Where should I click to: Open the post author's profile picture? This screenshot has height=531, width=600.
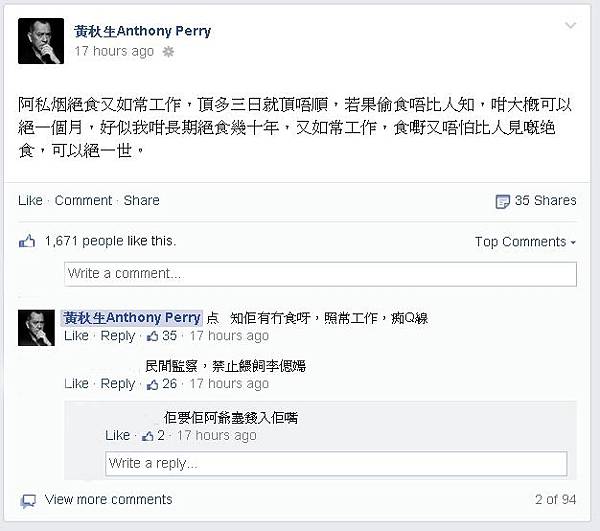coord(42,41)
